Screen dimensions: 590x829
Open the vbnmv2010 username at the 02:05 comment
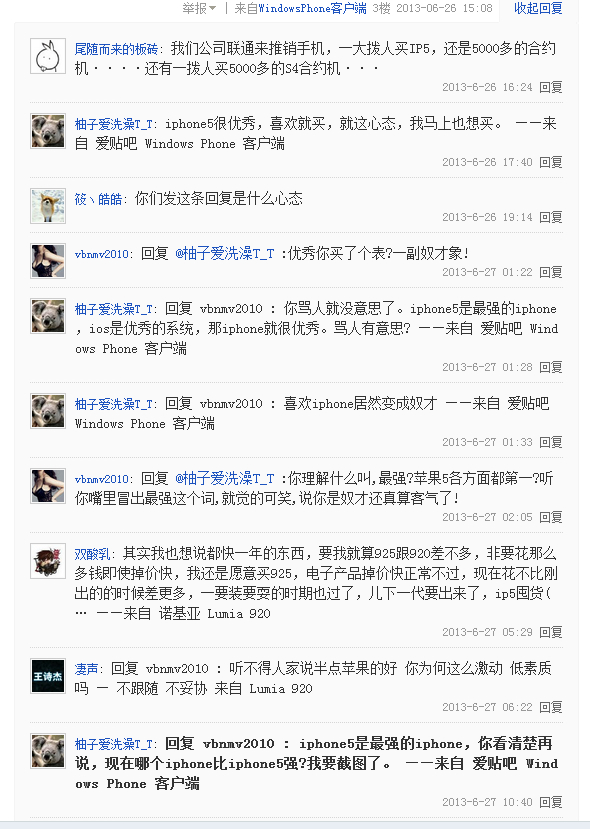click(102, 479)
